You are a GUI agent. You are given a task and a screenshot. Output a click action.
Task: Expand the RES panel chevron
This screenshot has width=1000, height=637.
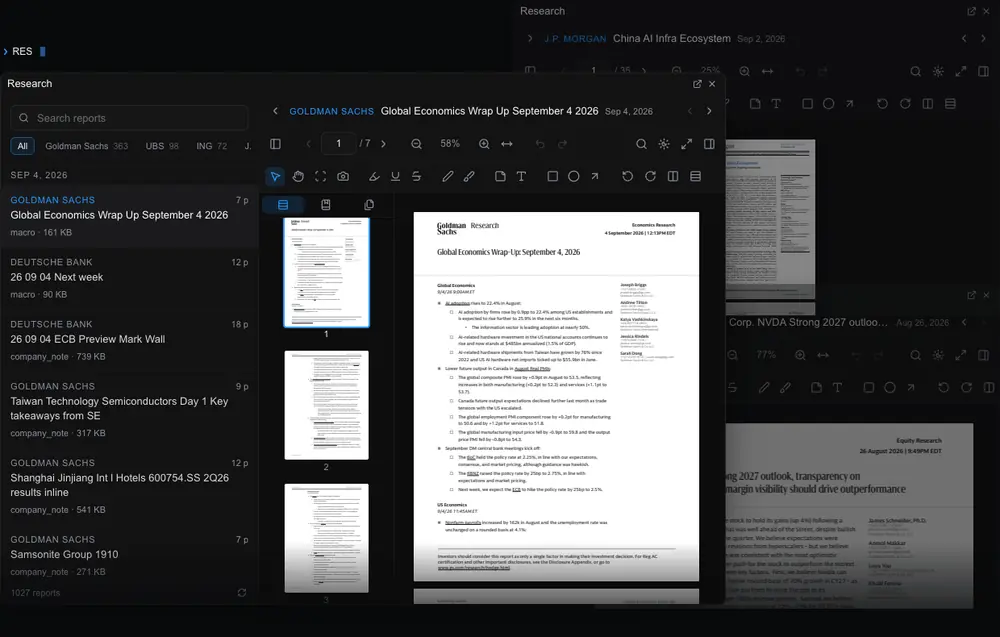coord(6,52)
